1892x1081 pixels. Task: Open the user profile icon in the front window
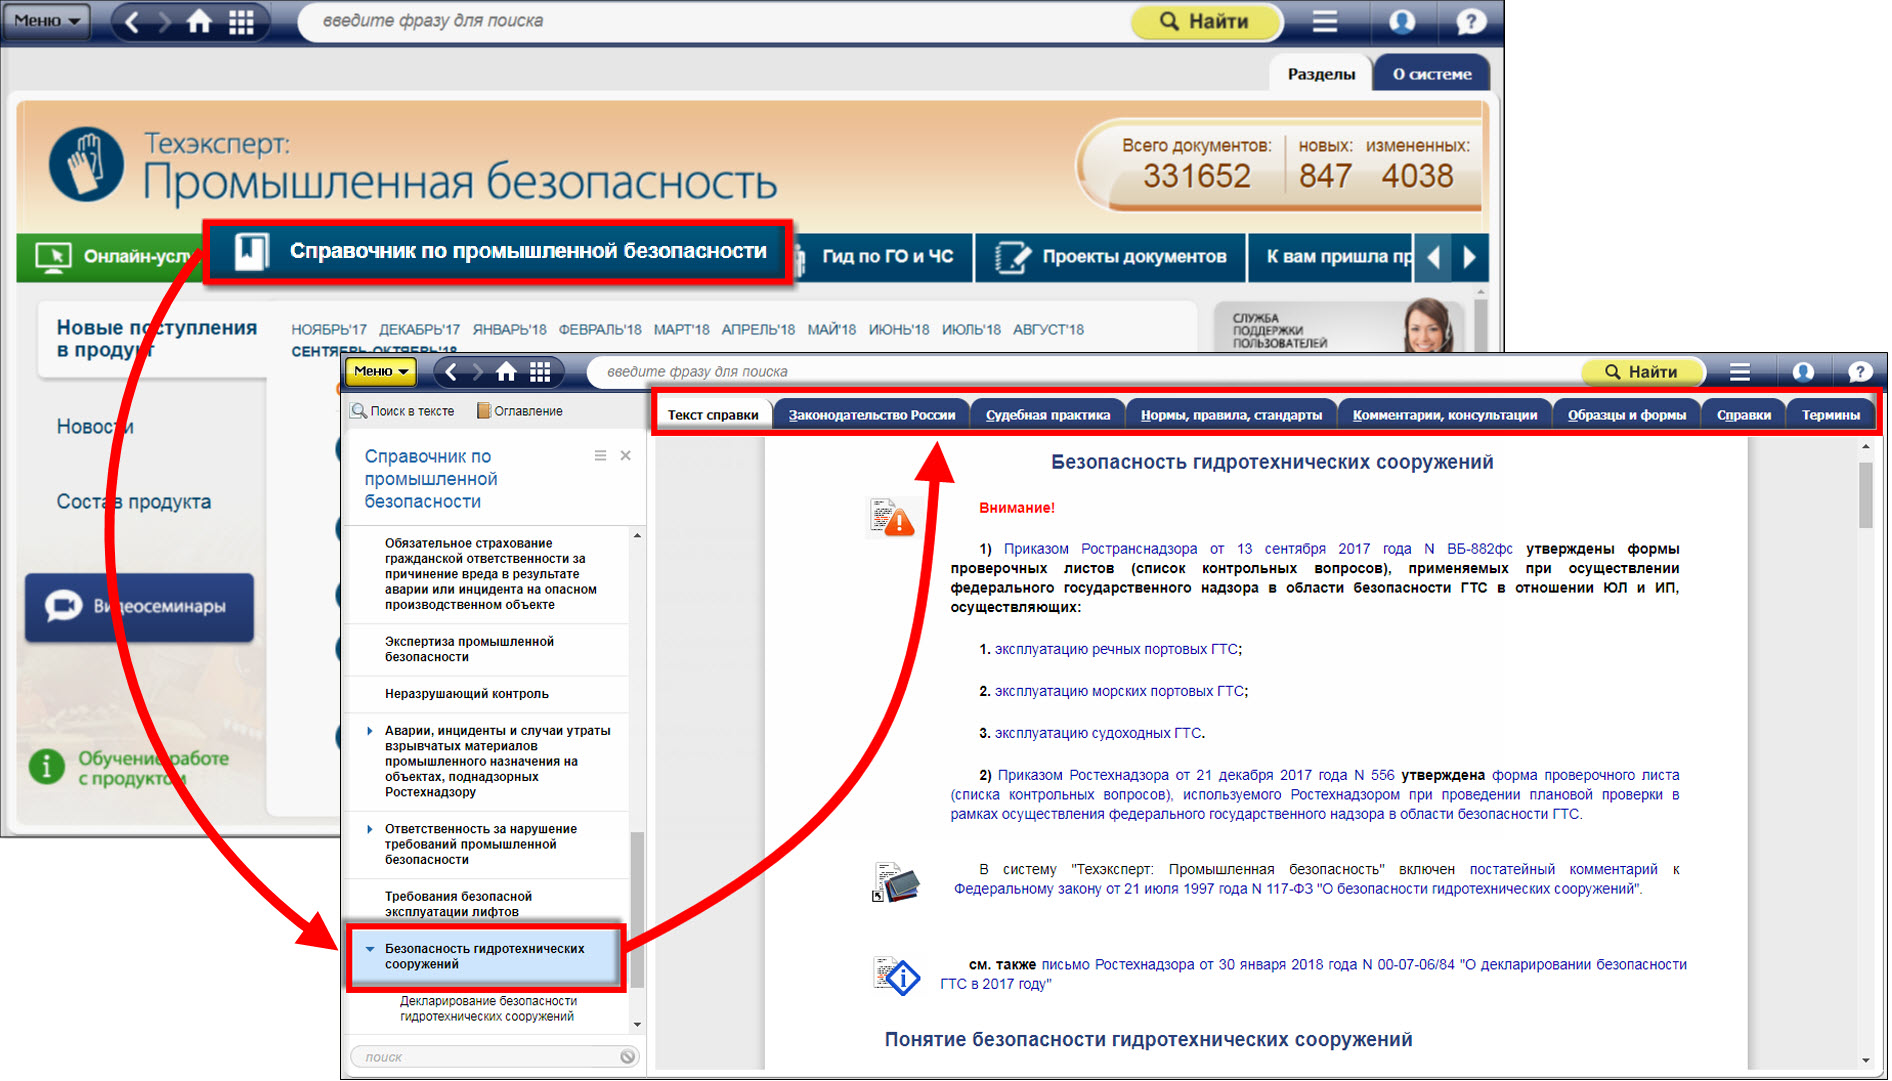point(1802,372)
